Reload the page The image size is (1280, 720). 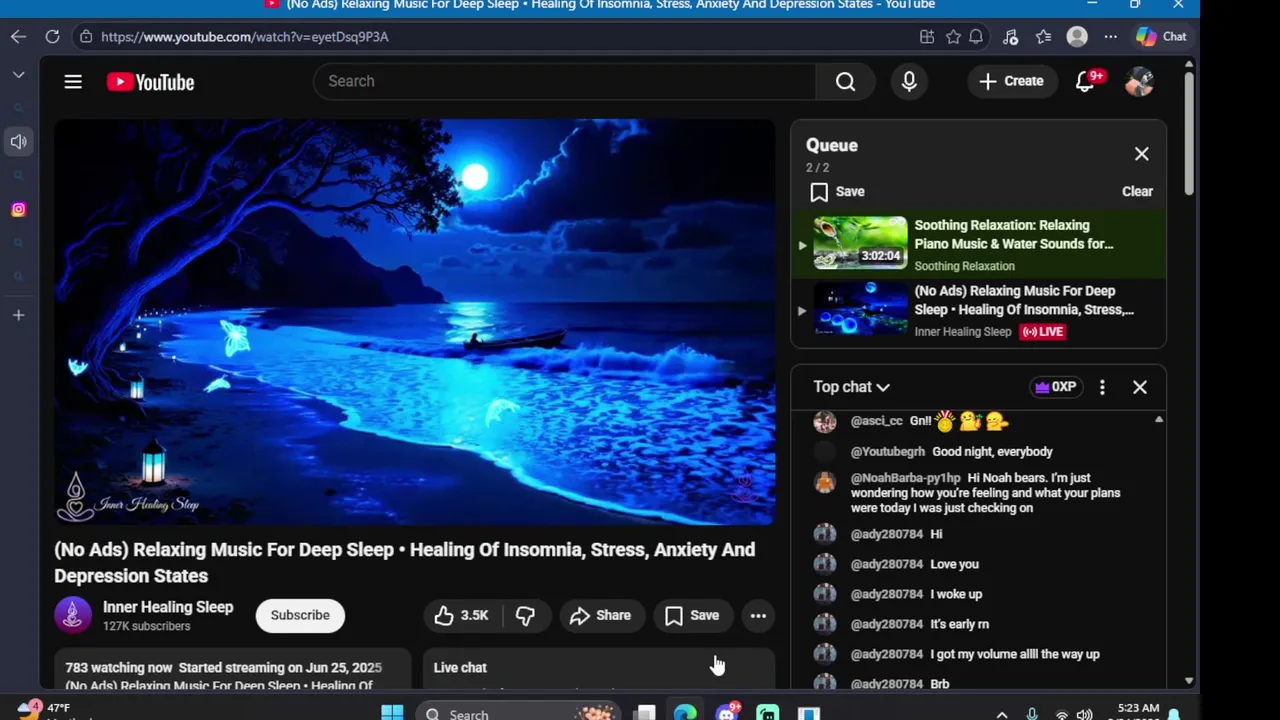[x=52, y=37]
